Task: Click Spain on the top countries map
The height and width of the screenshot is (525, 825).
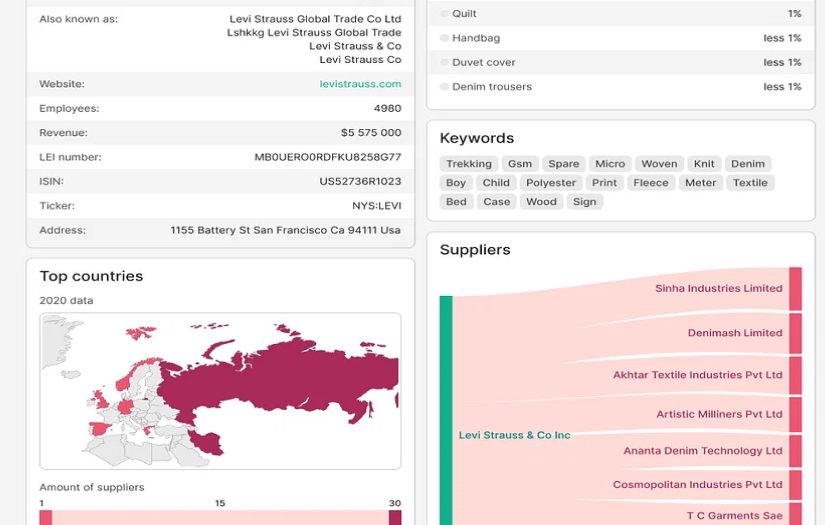Action: pyautogui.click(x=100, y=429)
